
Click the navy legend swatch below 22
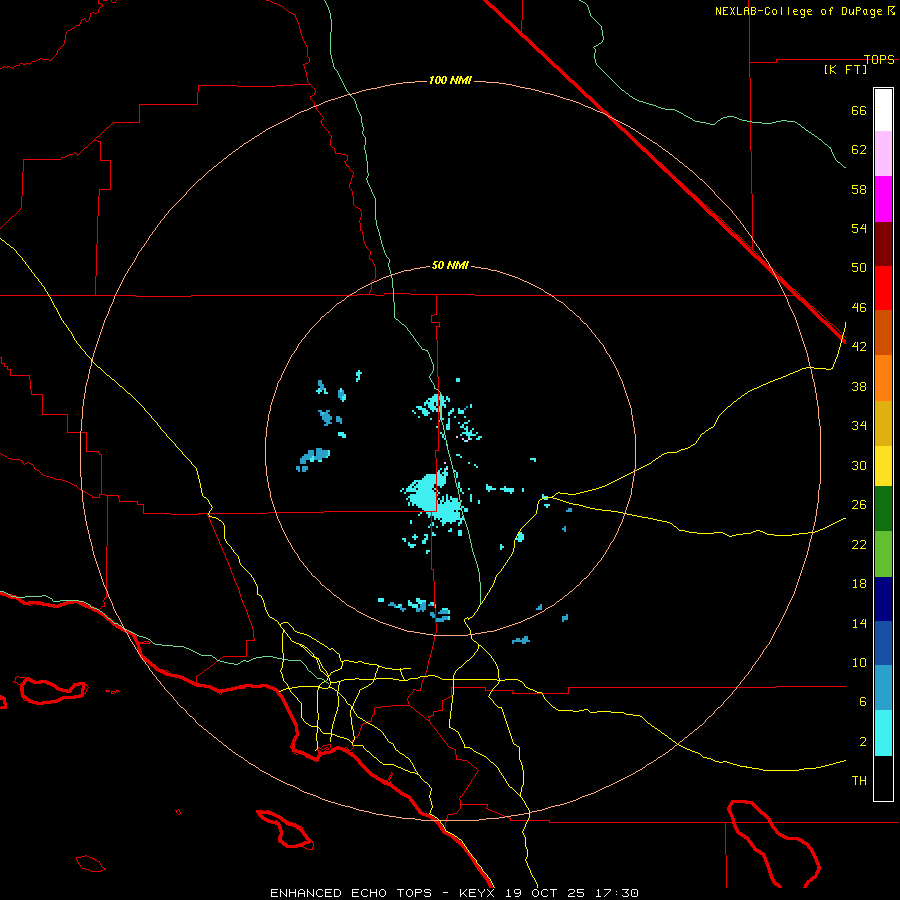883,599
